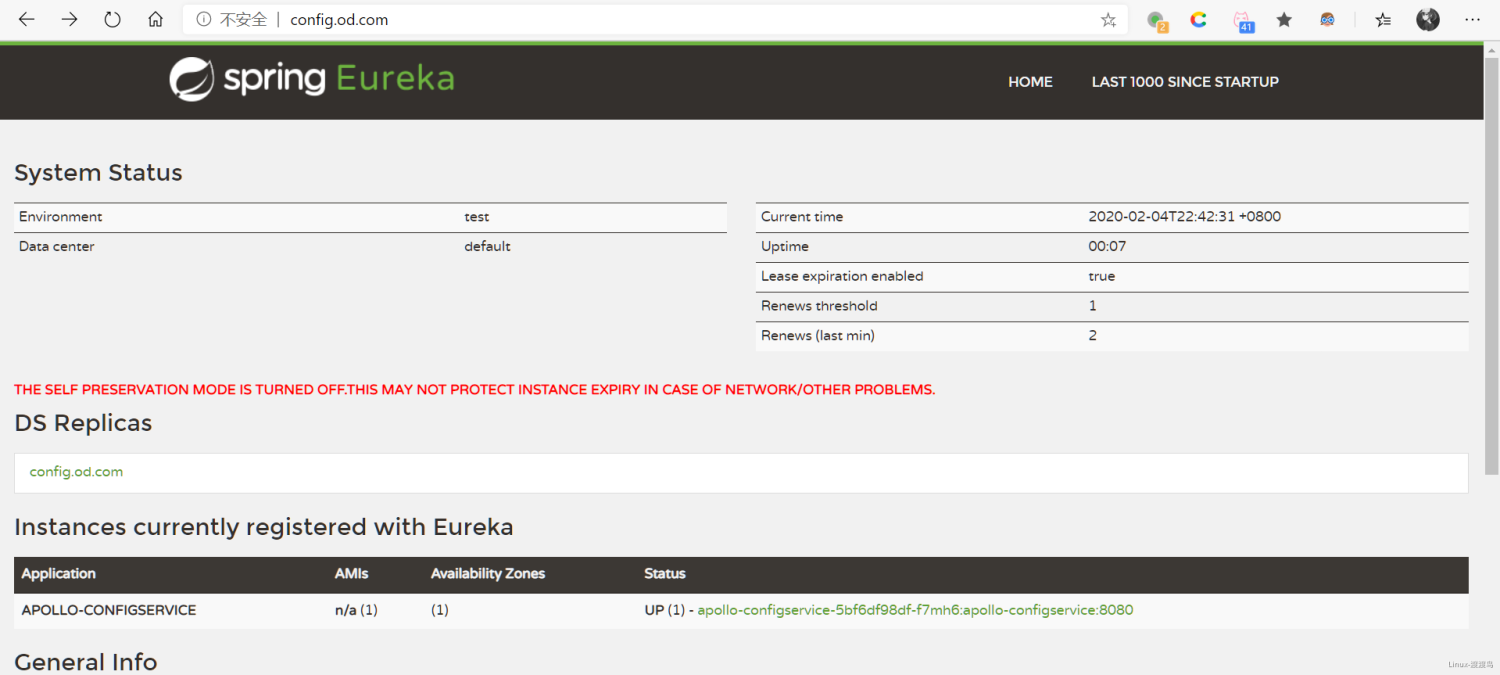
Task: Reload the page with the refresh icon
Action: pyautogui.click(x=112, y=20)
